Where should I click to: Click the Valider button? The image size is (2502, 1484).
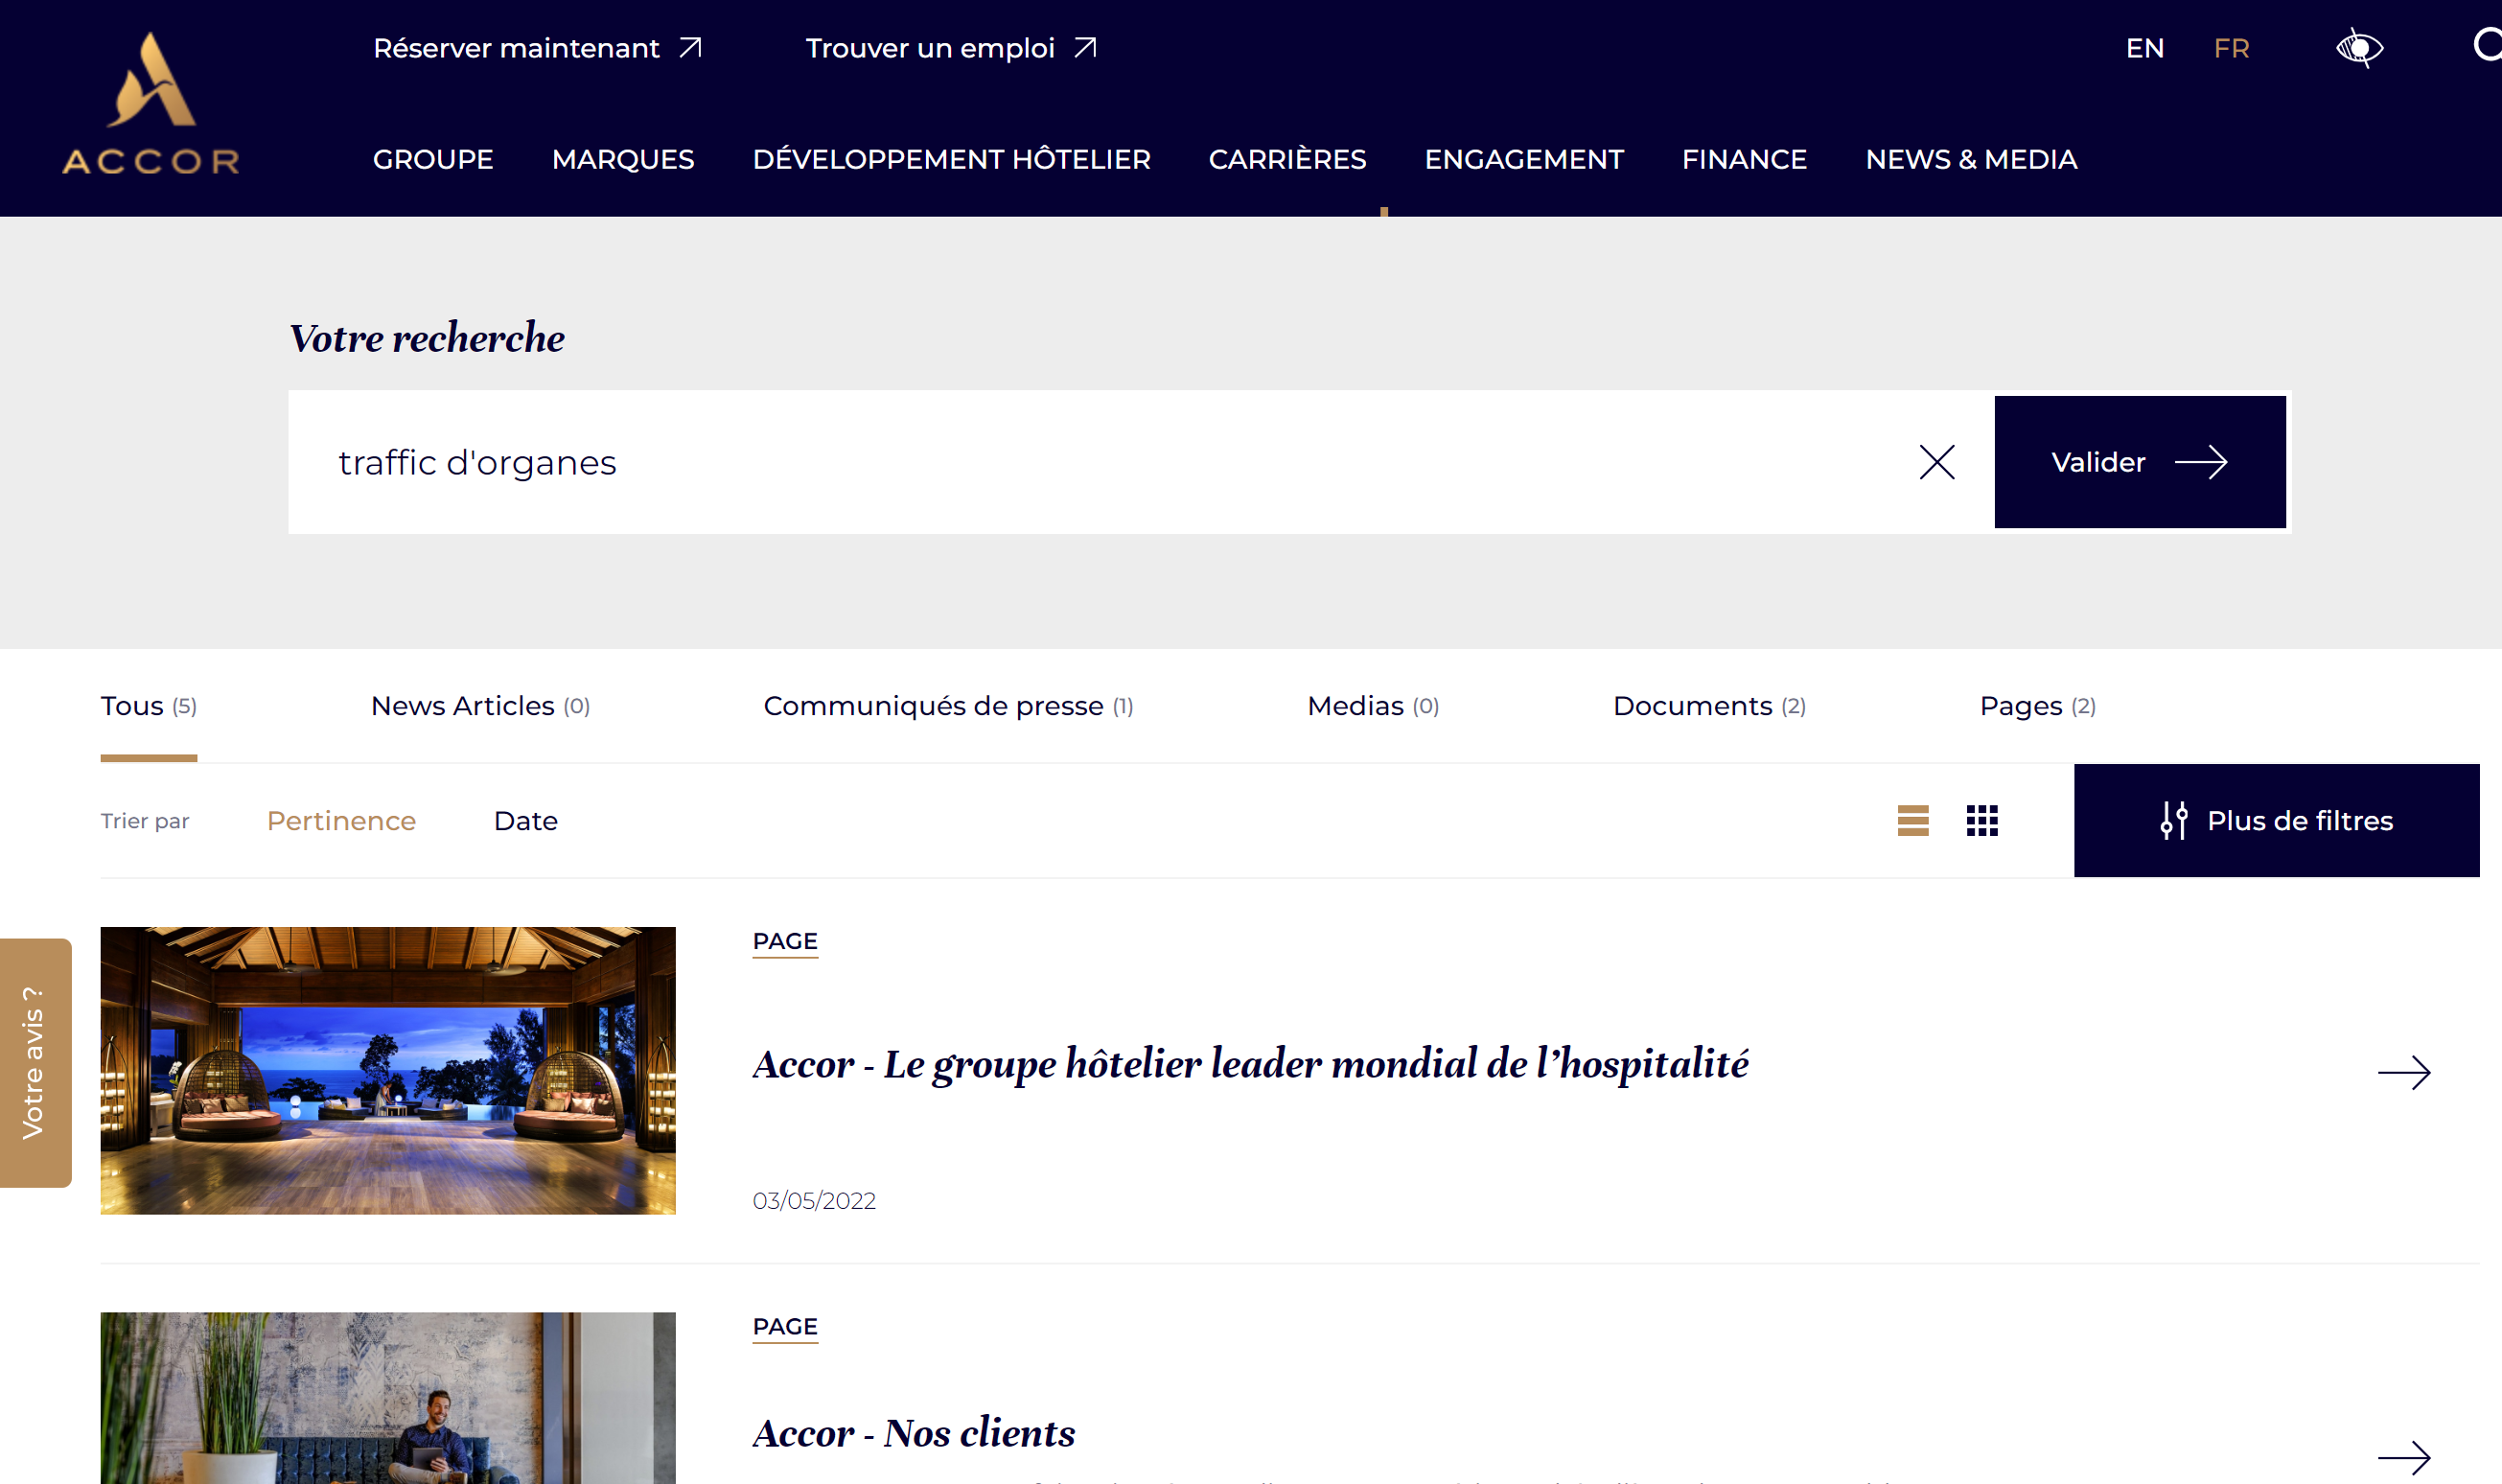[x=2140, y=462]
